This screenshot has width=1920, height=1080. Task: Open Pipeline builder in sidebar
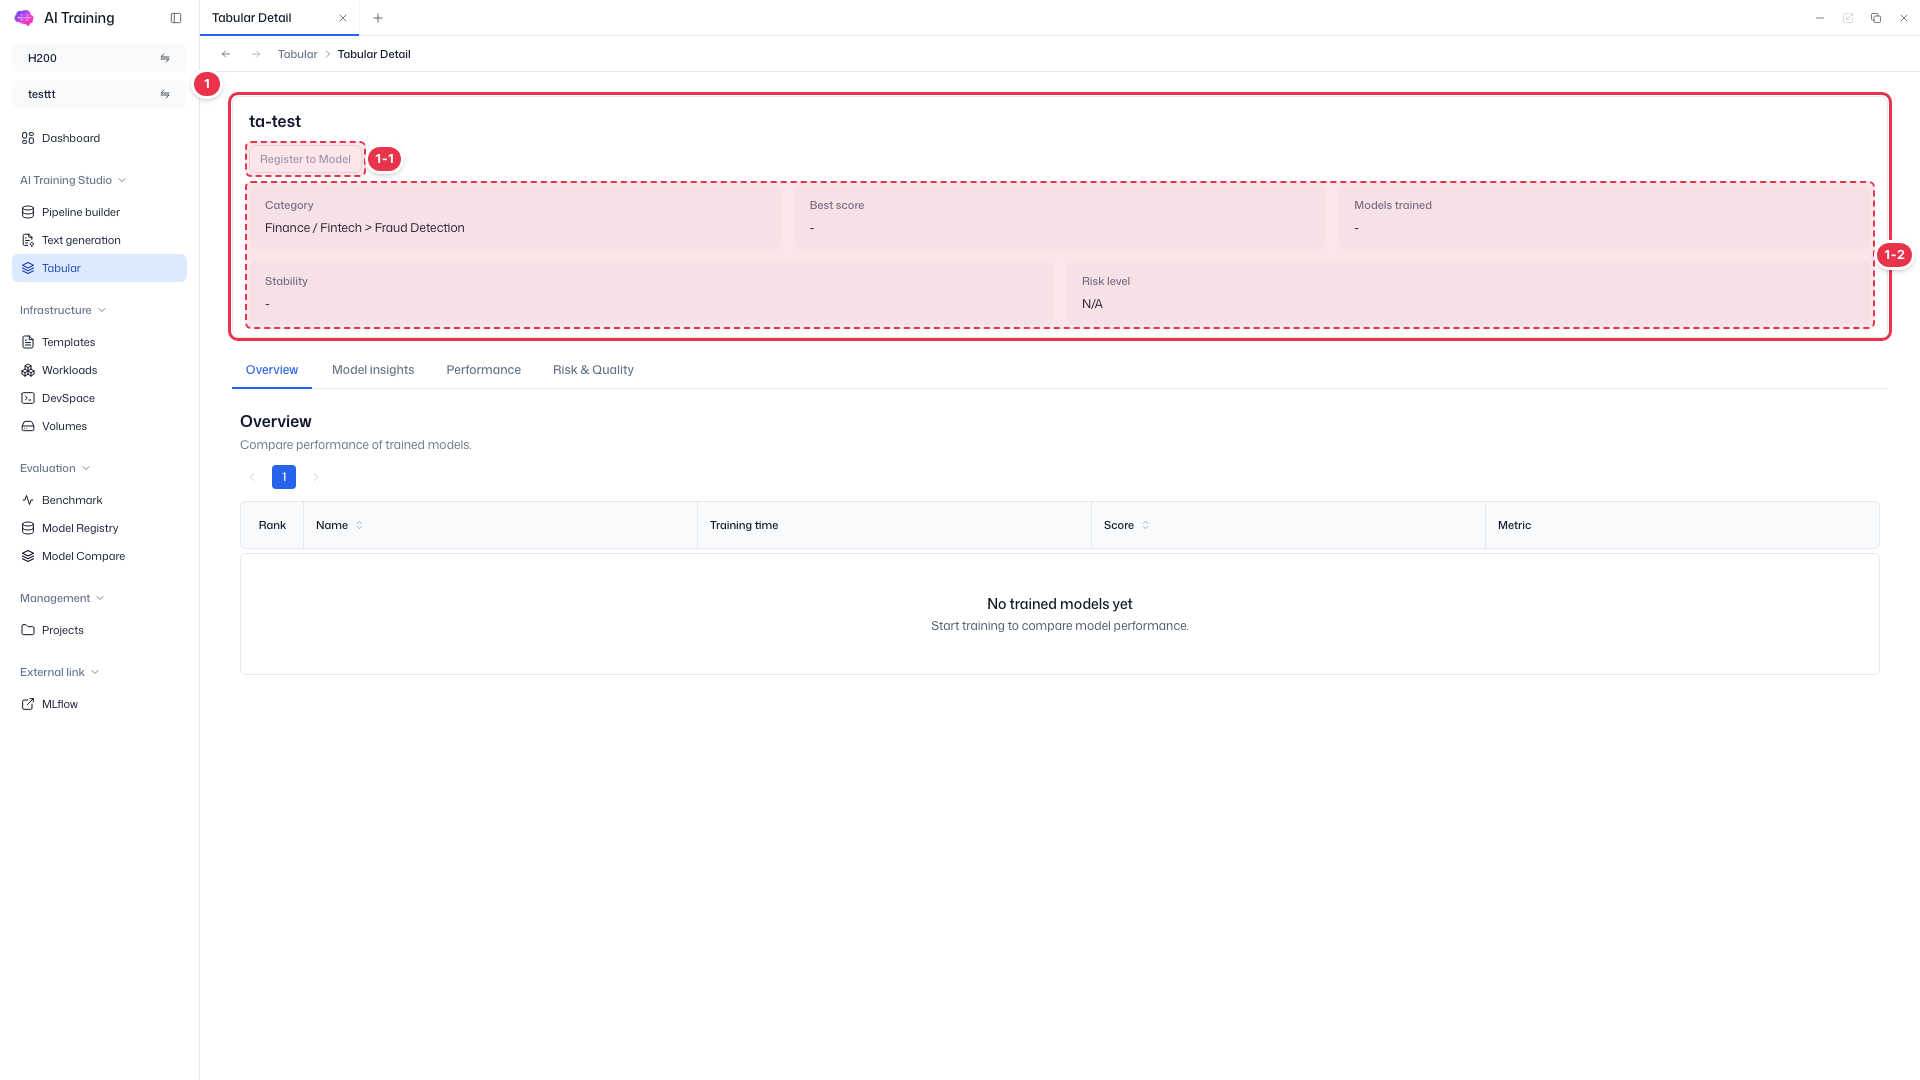coord(99,212)
